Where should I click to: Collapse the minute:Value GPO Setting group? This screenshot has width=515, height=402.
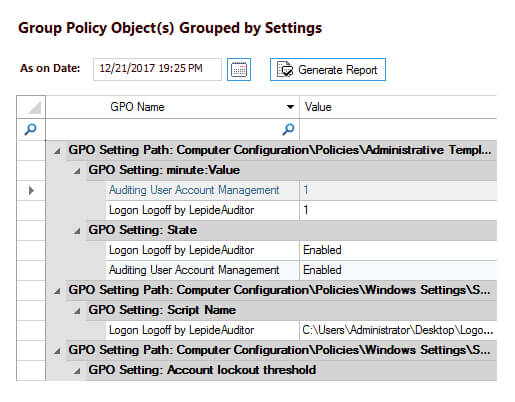point(77,171)
